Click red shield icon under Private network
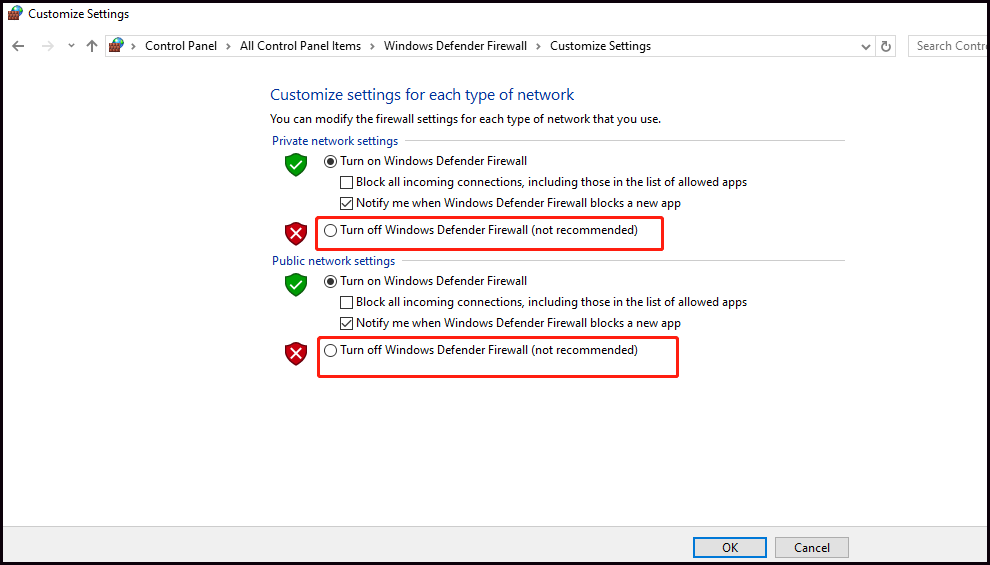 pyautogui.click(x=295, y=234)
